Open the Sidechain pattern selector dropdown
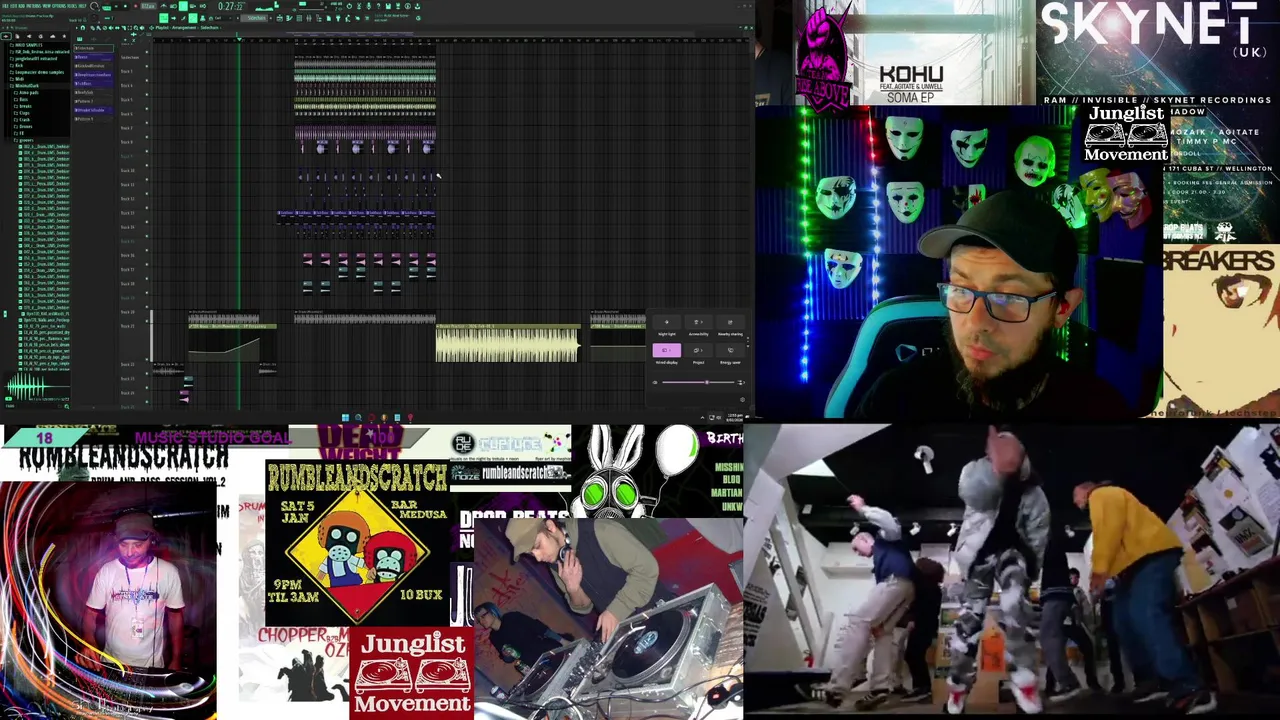 click(254, 18)
